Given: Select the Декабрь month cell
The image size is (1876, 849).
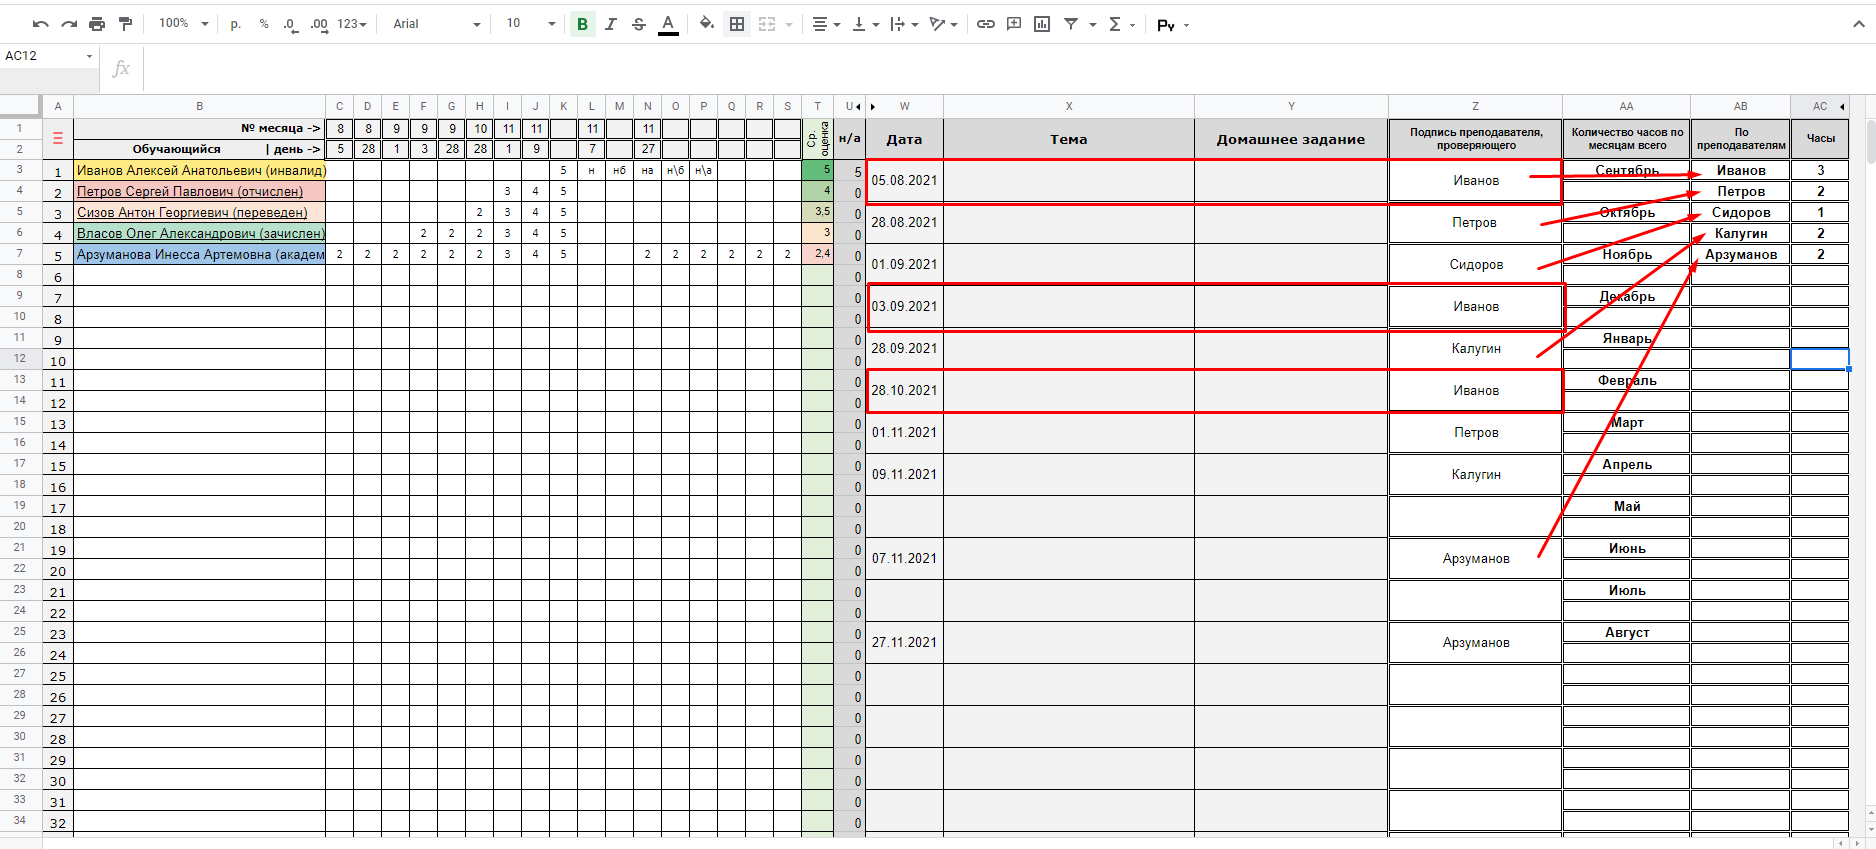Looking at the screenshot, I should [1627, 296].
